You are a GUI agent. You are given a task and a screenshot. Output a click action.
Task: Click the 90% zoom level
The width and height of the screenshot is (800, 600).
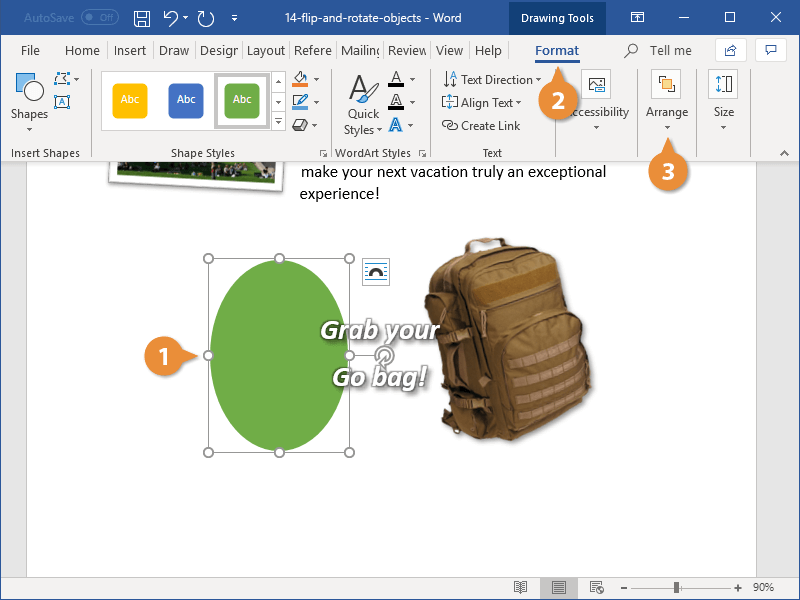click(763, 587)
